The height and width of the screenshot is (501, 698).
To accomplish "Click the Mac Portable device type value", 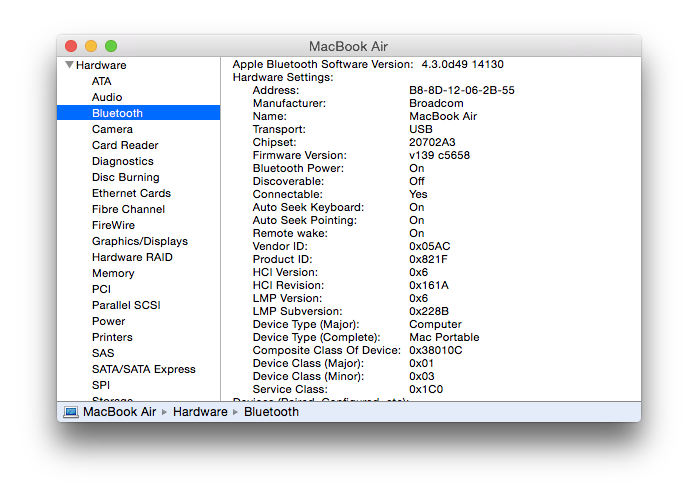I will 444,338.
